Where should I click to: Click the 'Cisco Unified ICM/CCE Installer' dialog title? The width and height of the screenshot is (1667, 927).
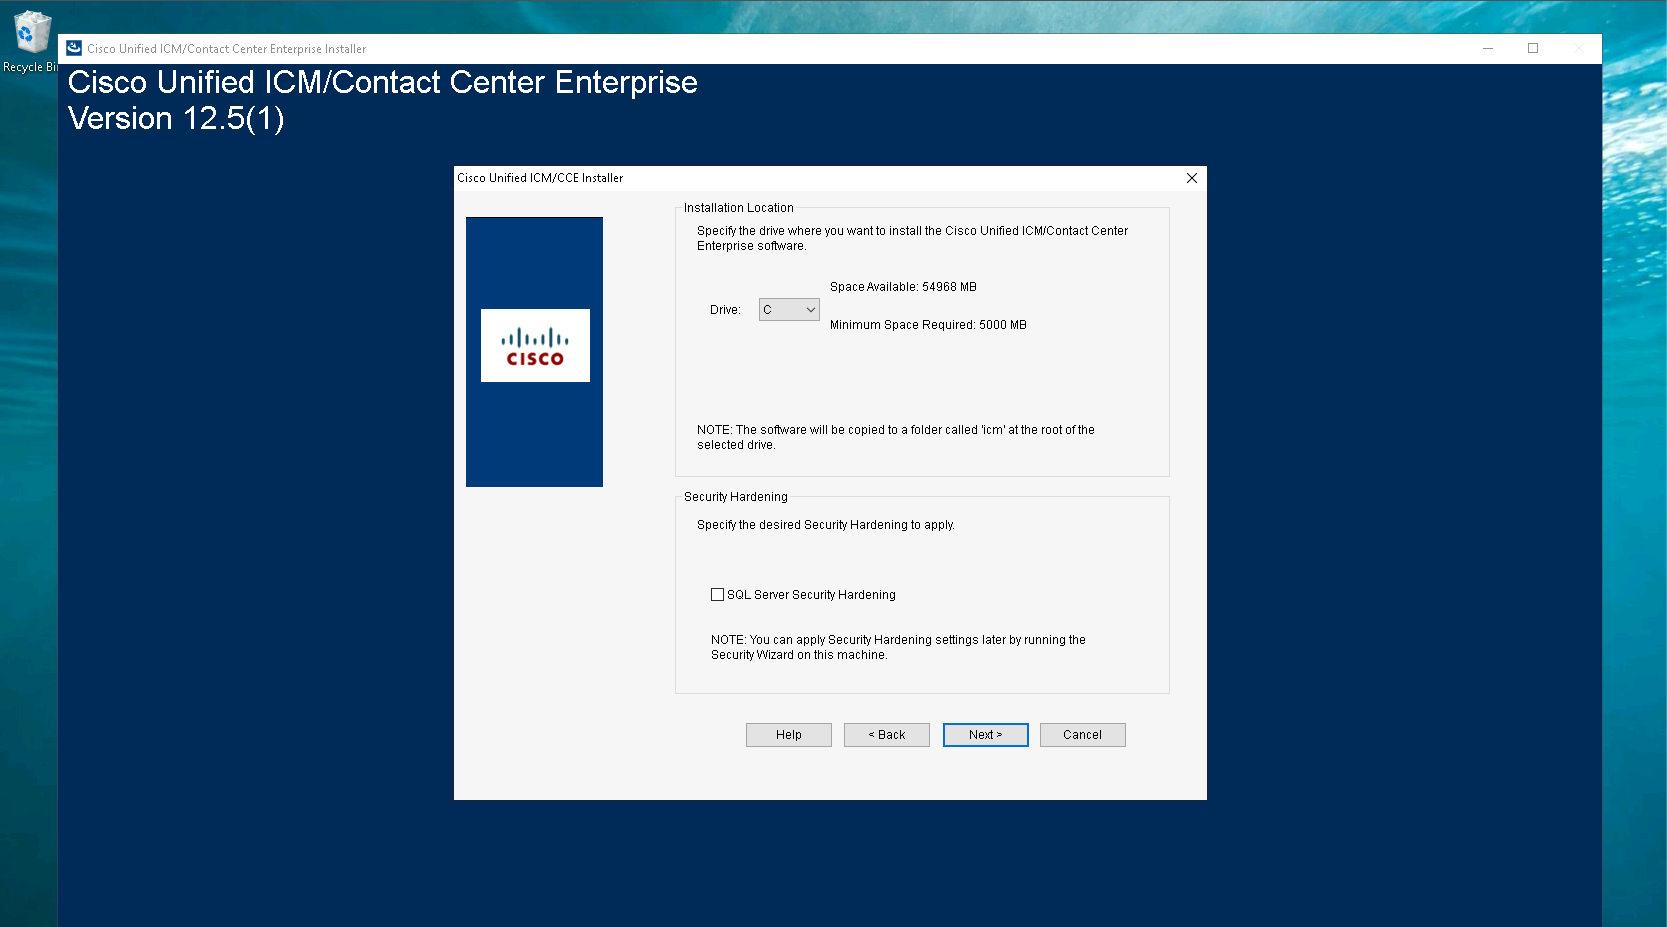click(x=540, y=178)
